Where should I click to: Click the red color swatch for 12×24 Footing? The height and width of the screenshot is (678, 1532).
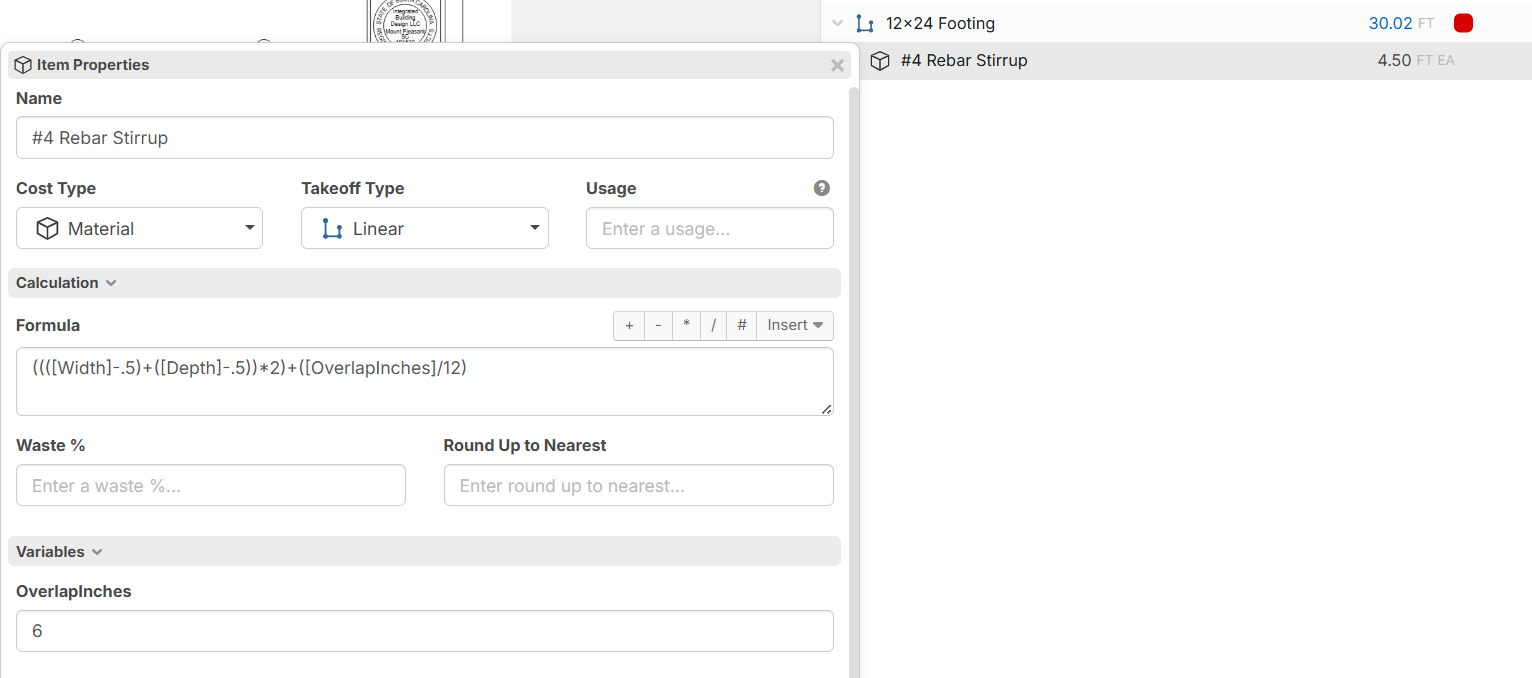click(x=1463, y=23)
